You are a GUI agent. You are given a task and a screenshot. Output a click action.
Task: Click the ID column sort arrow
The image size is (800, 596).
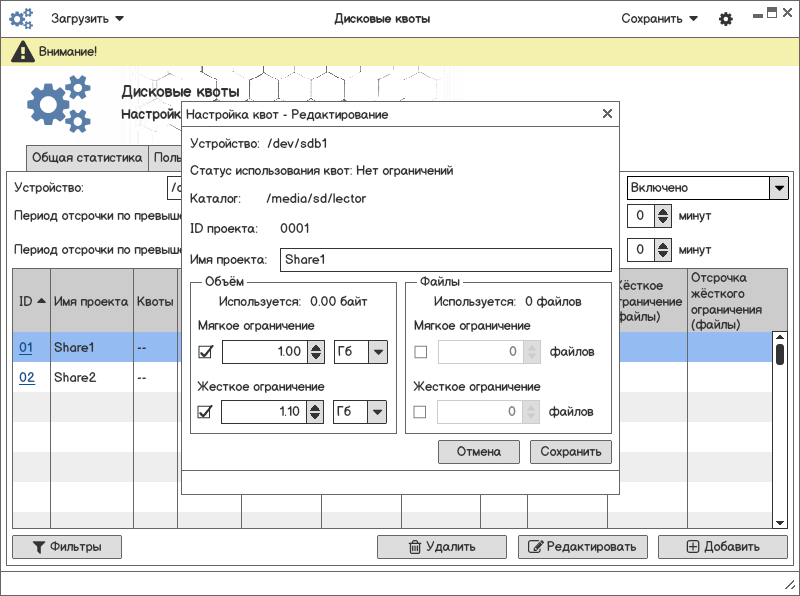pos(41,301)
